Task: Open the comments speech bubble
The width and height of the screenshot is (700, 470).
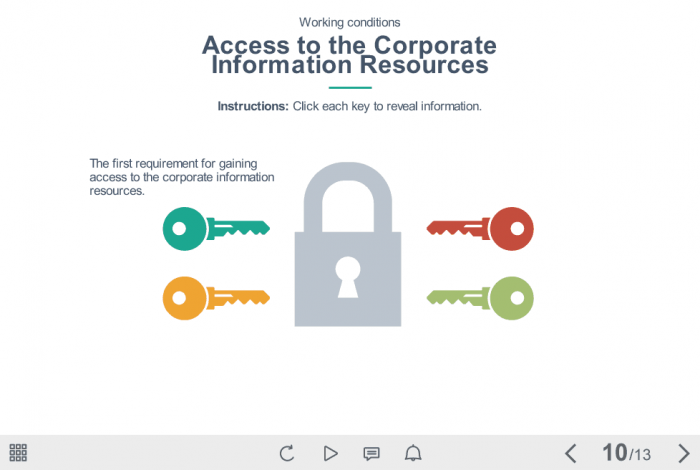Action: (x=371, y=453)
